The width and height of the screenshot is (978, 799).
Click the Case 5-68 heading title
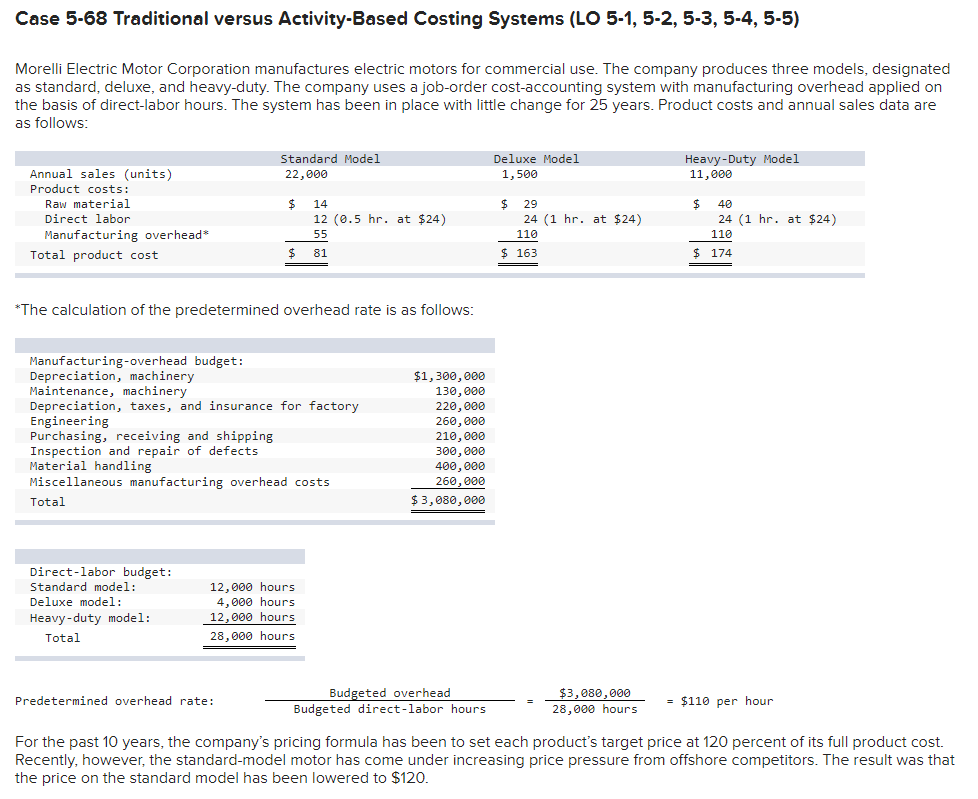tap(407, 19)
